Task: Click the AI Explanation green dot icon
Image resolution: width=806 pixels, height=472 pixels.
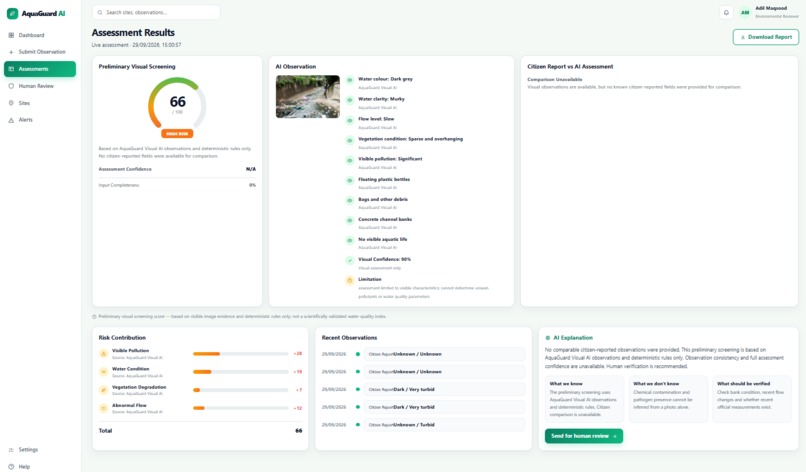Action: point(547,338)
